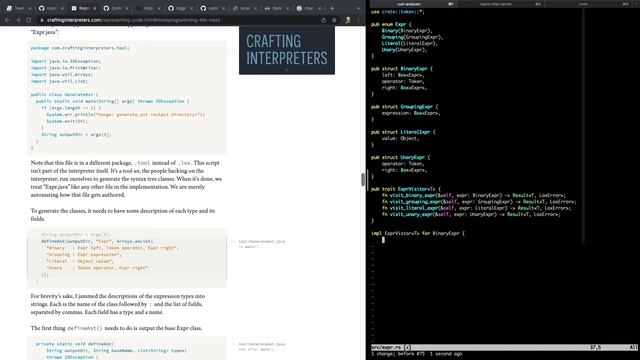Click the 'pub trait ExprVisitor<T> {' line

406,189
